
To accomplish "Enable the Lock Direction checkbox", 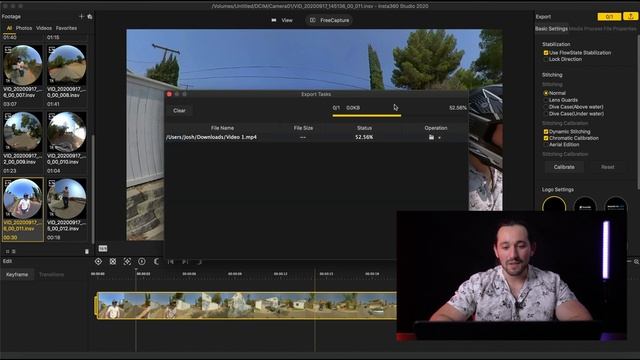I will click(x=546, y=59).
